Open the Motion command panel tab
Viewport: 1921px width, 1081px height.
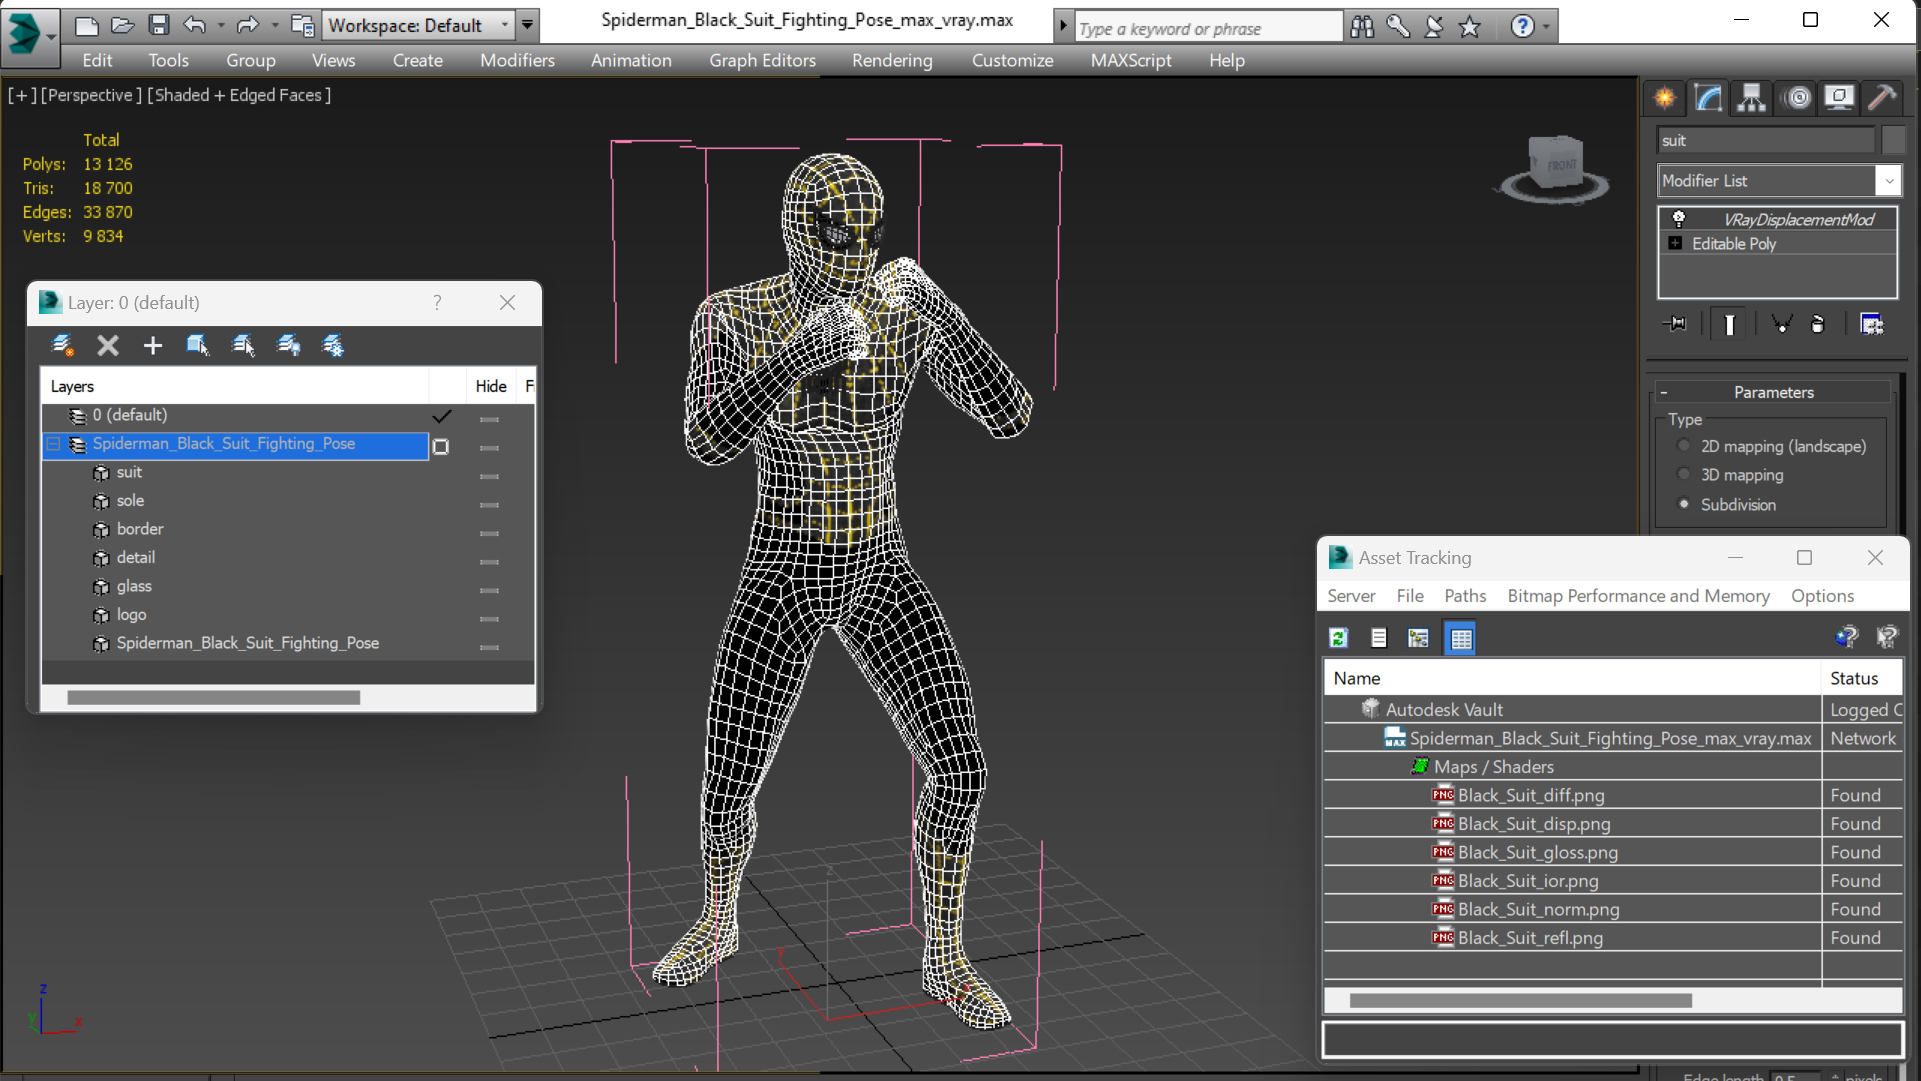click(x=1797, y=98)
